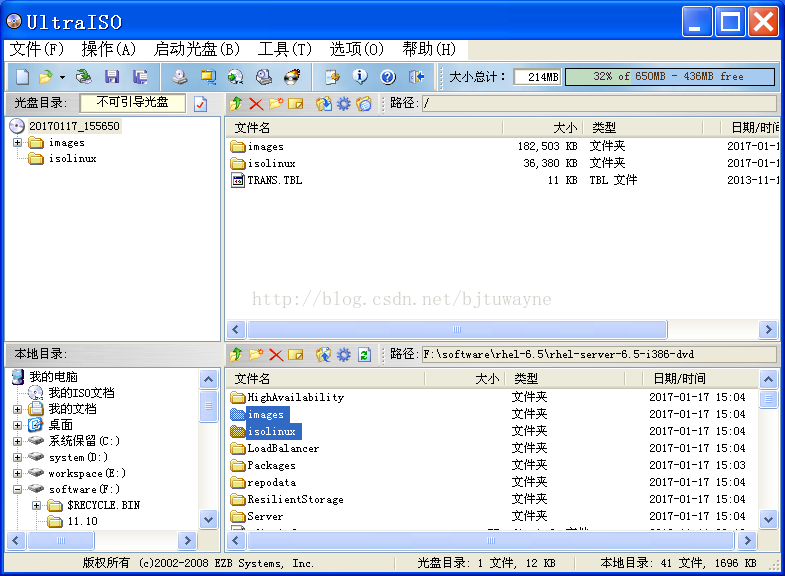Select isolinux folder in disc tree
Image resolution: width=785 pixels, height=576 pixels.
72,159
